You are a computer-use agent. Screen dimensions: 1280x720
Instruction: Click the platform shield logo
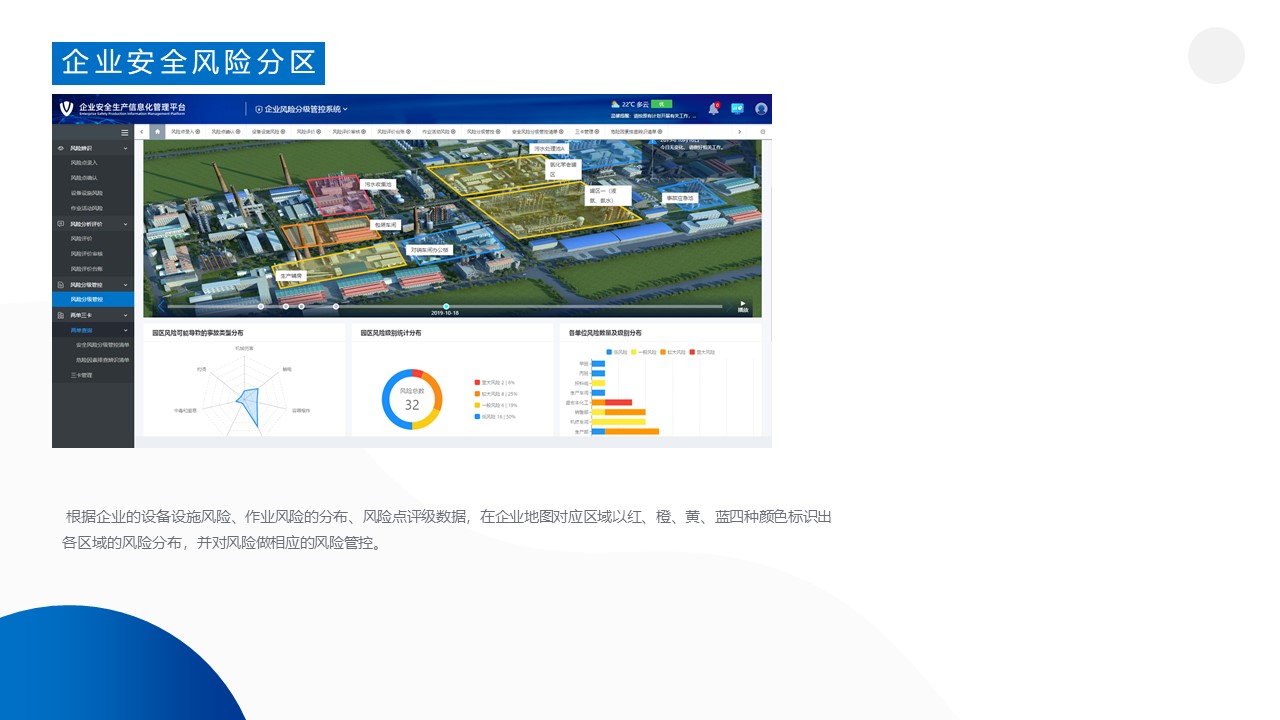(67, 108)
